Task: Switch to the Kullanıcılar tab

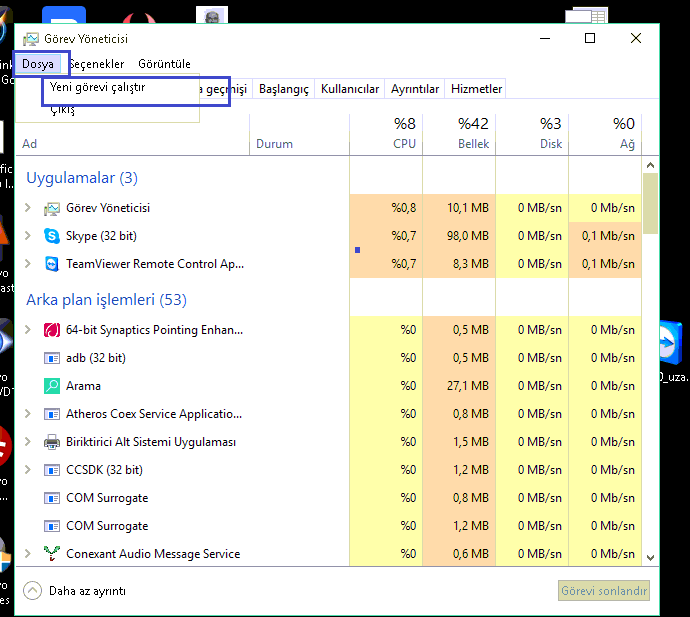Action: click(x=350, y=89)
